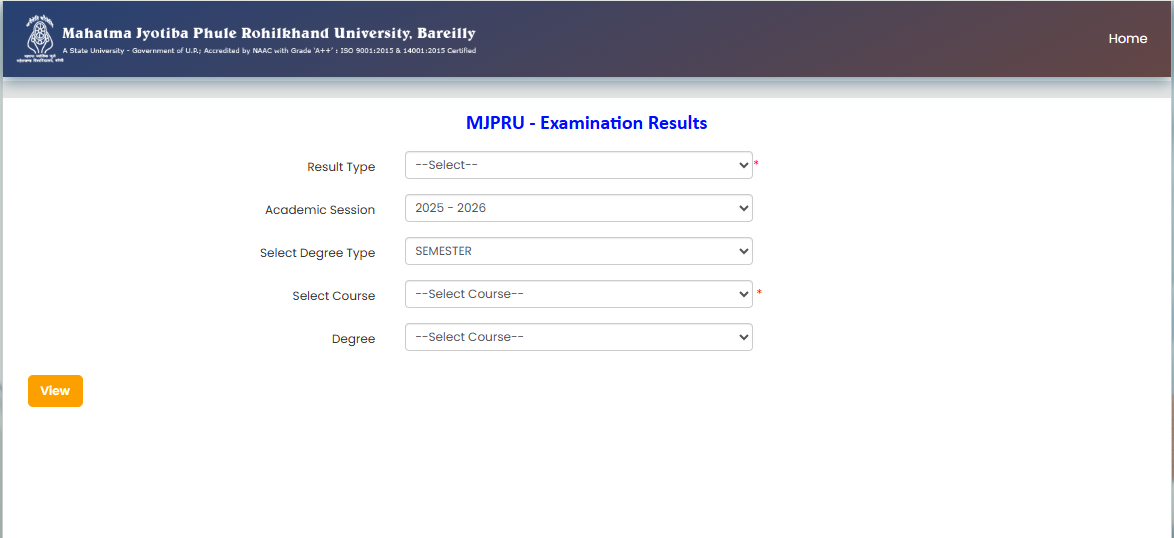Viewport: 1174px width, 538px height.
Task: Click the MJPRU - Examination Results heading
Action: (x=586, y=123)
